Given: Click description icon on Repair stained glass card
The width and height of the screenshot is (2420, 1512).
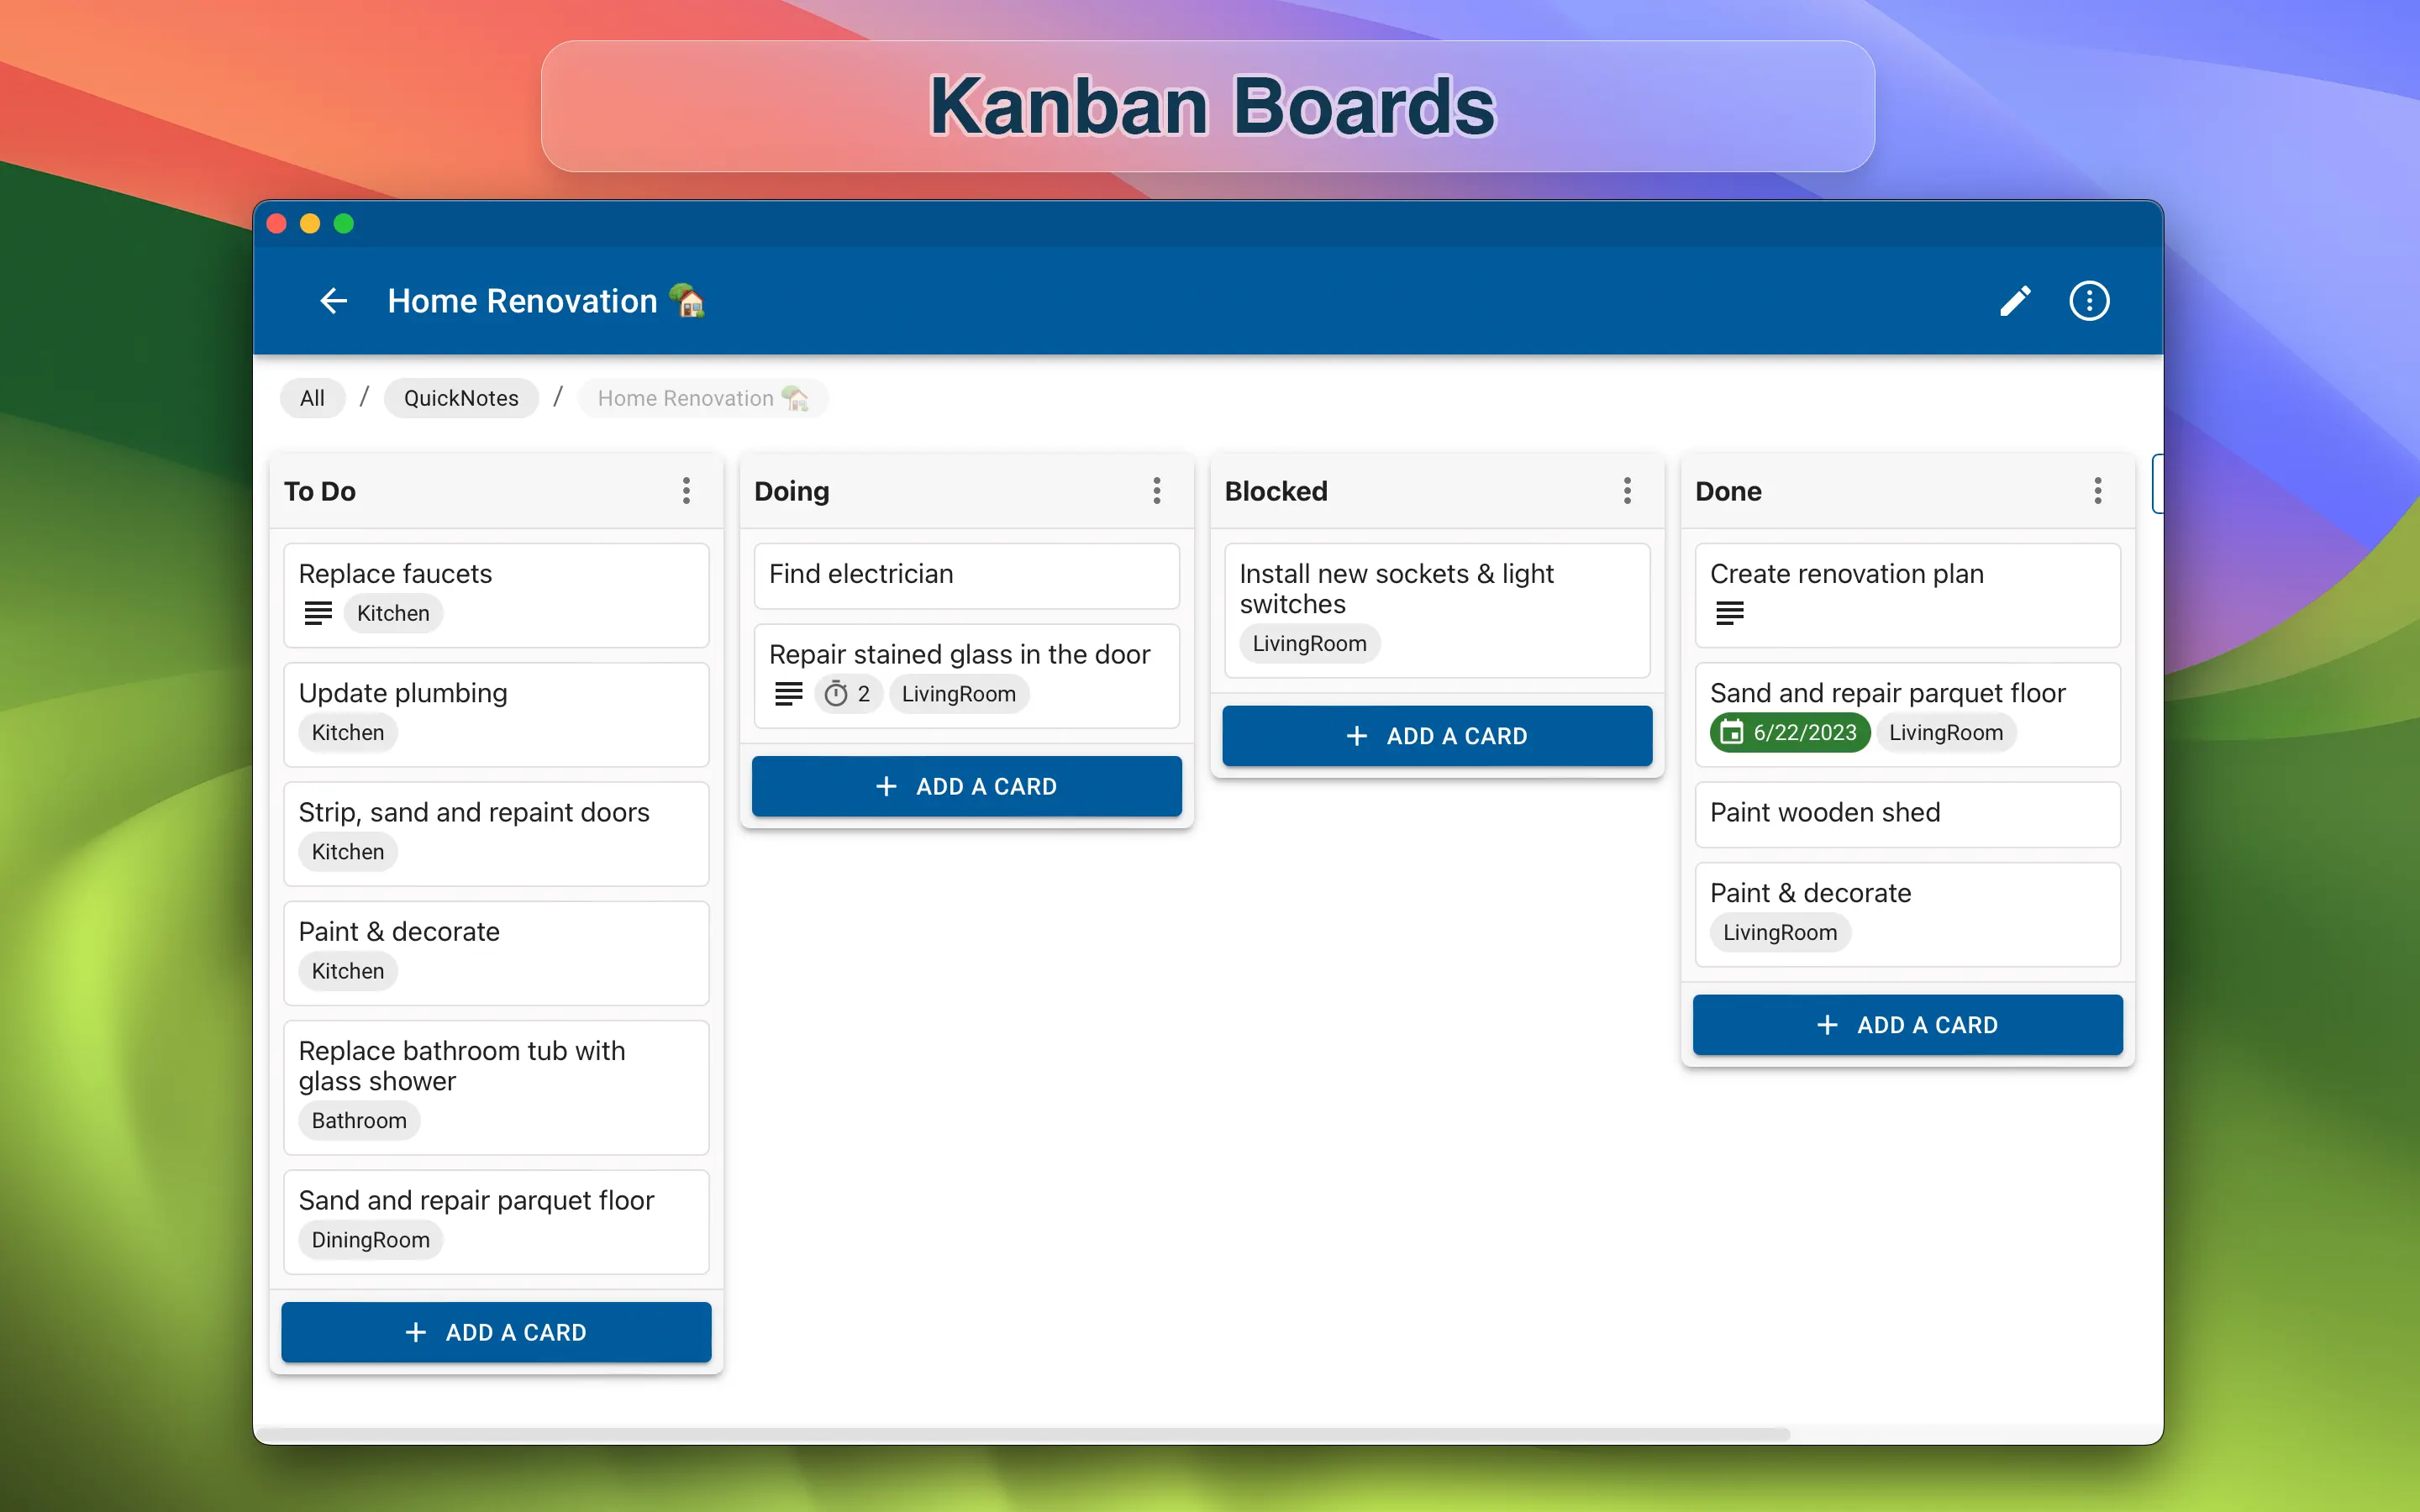Looking at the screenshot, I should click(788, 694).
